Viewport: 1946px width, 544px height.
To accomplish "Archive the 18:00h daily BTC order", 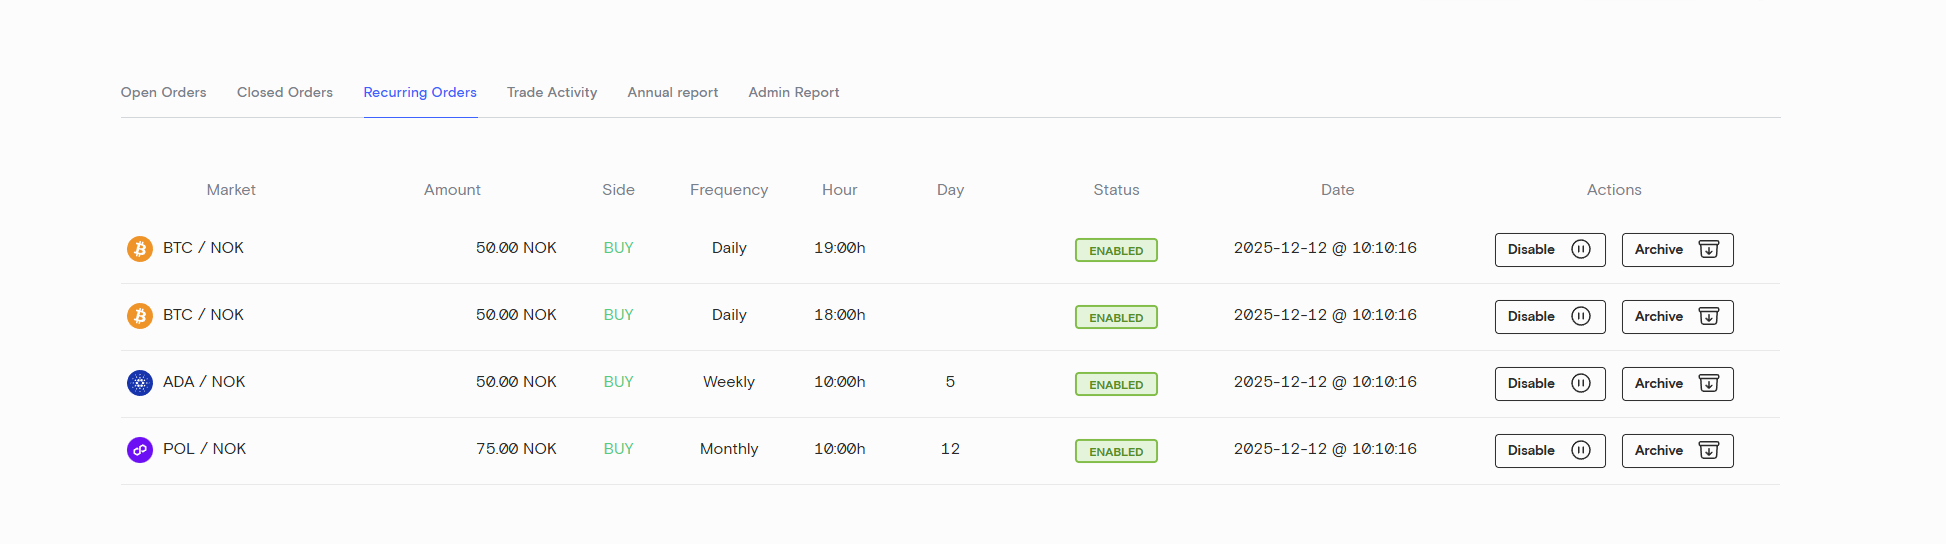I will [x=1678, y=317].
